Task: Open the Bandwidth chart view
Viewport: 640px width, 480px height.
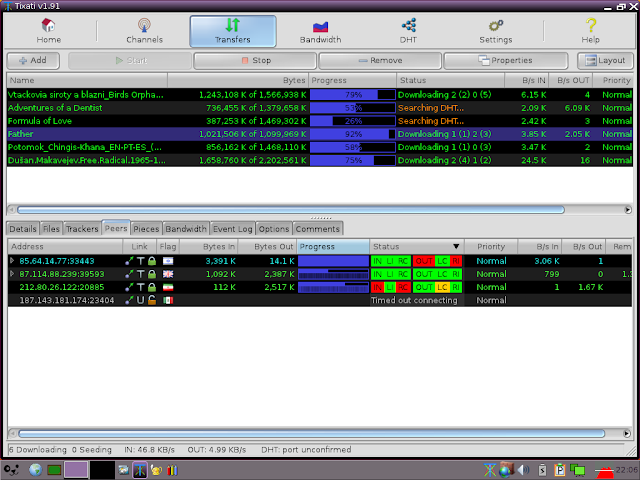Action: (320, 31)
